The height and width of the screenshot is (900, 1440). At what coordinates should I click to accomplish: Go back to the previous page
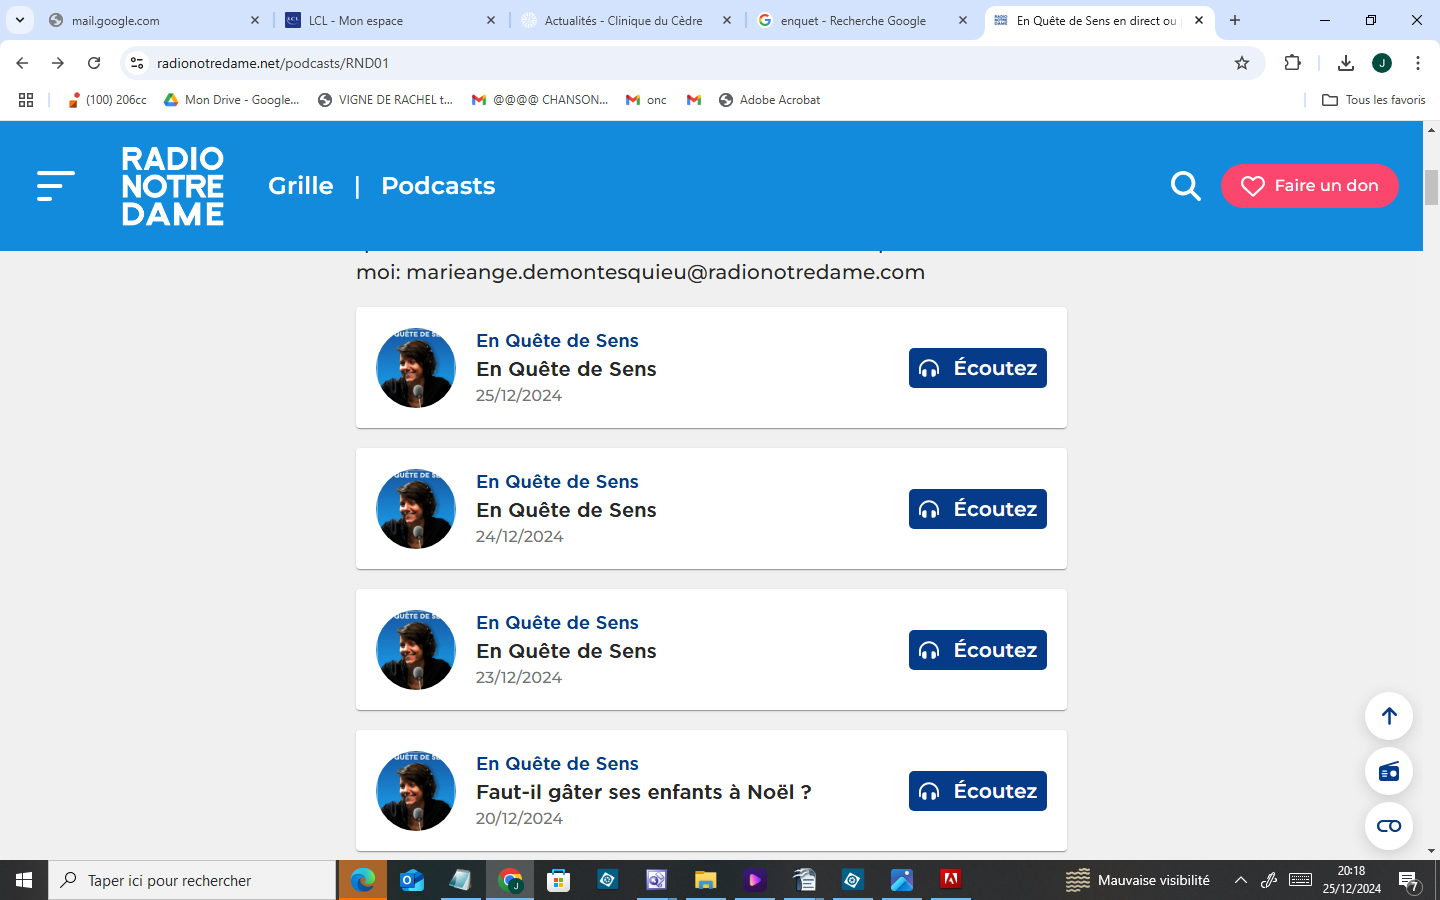coord(22,63)
